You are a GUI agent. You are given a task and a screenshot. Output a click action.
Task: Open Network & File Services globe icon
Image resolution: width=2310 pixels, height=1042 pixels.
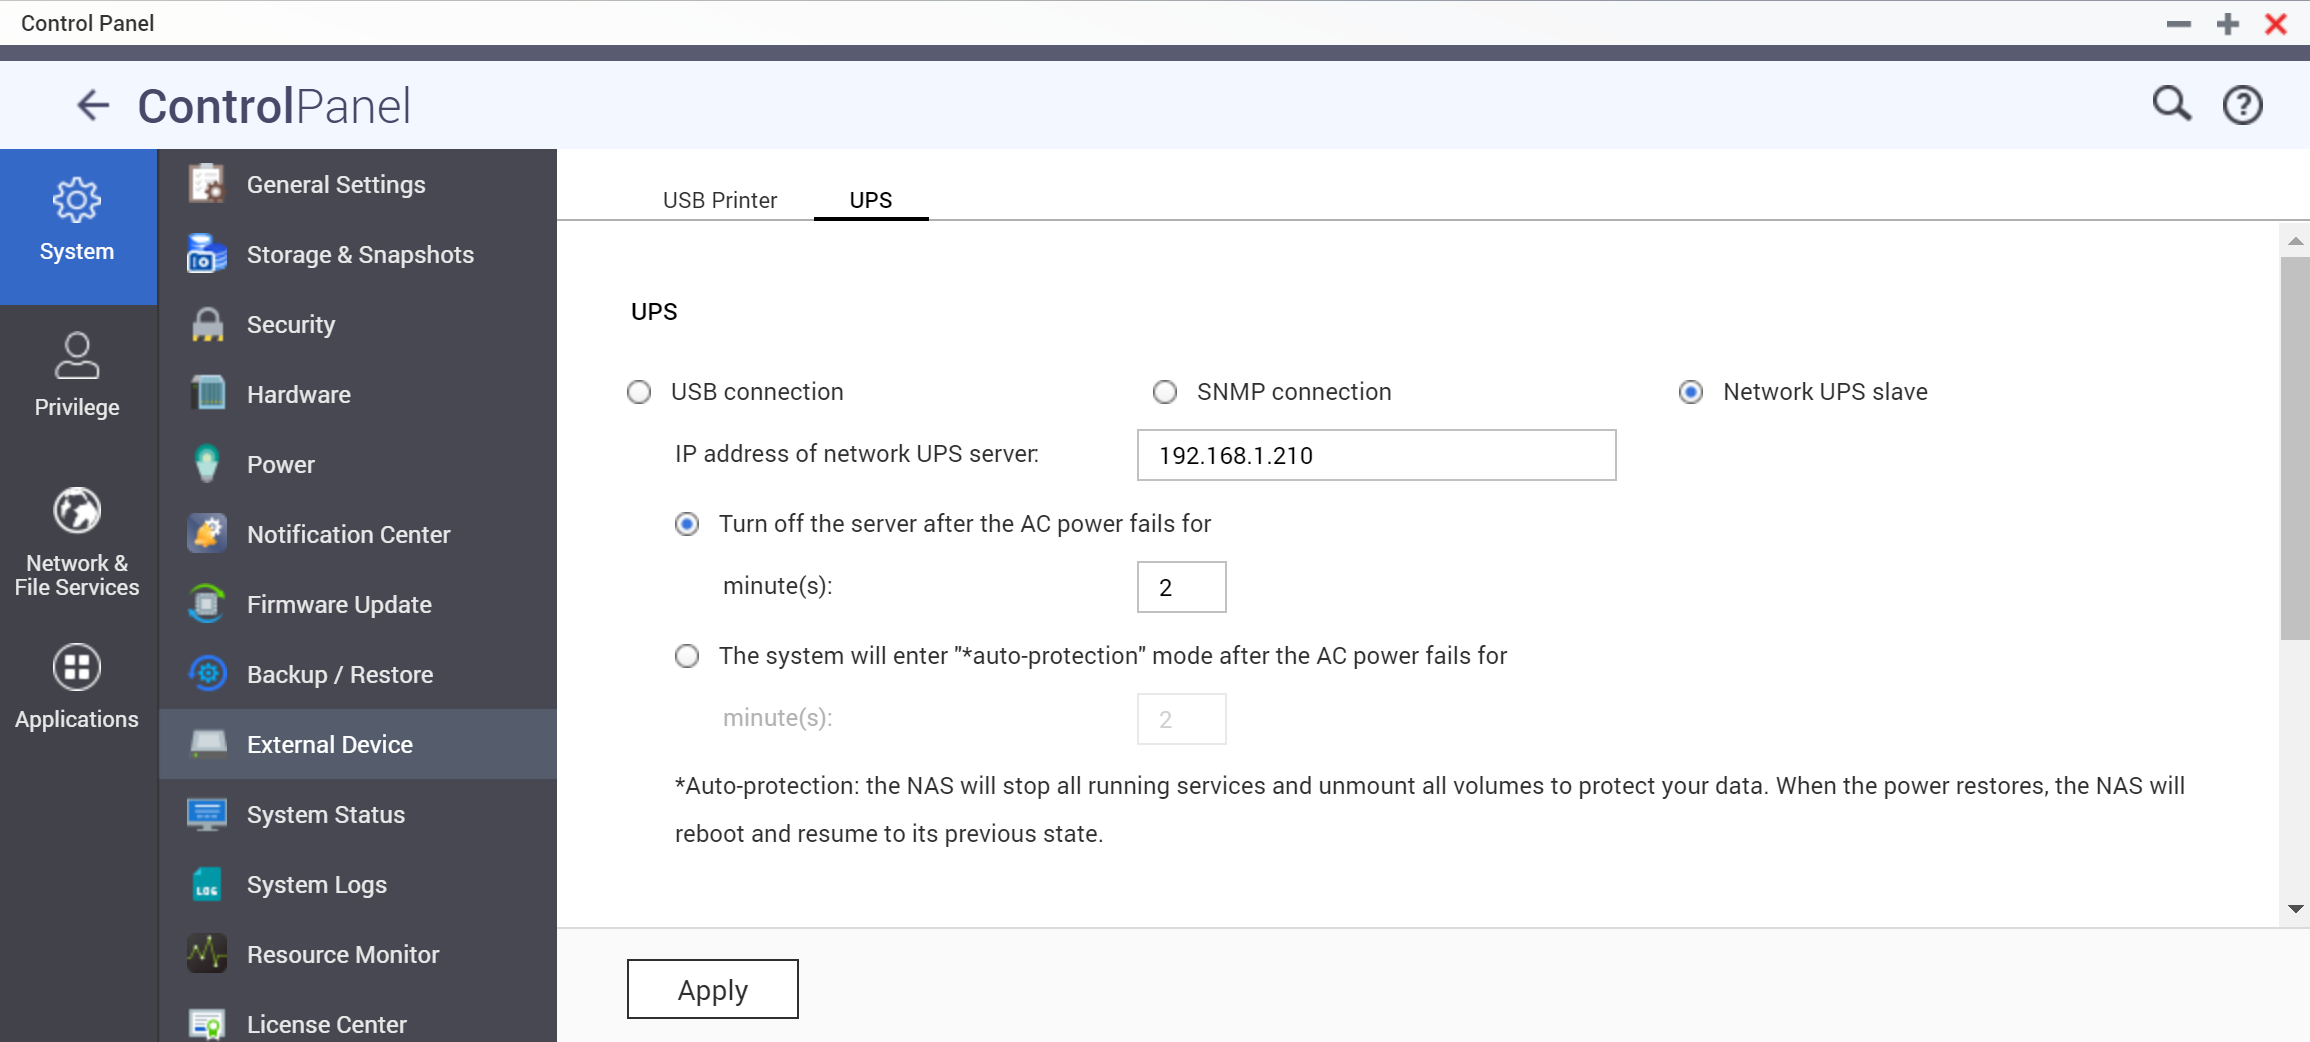click(77, 511)
